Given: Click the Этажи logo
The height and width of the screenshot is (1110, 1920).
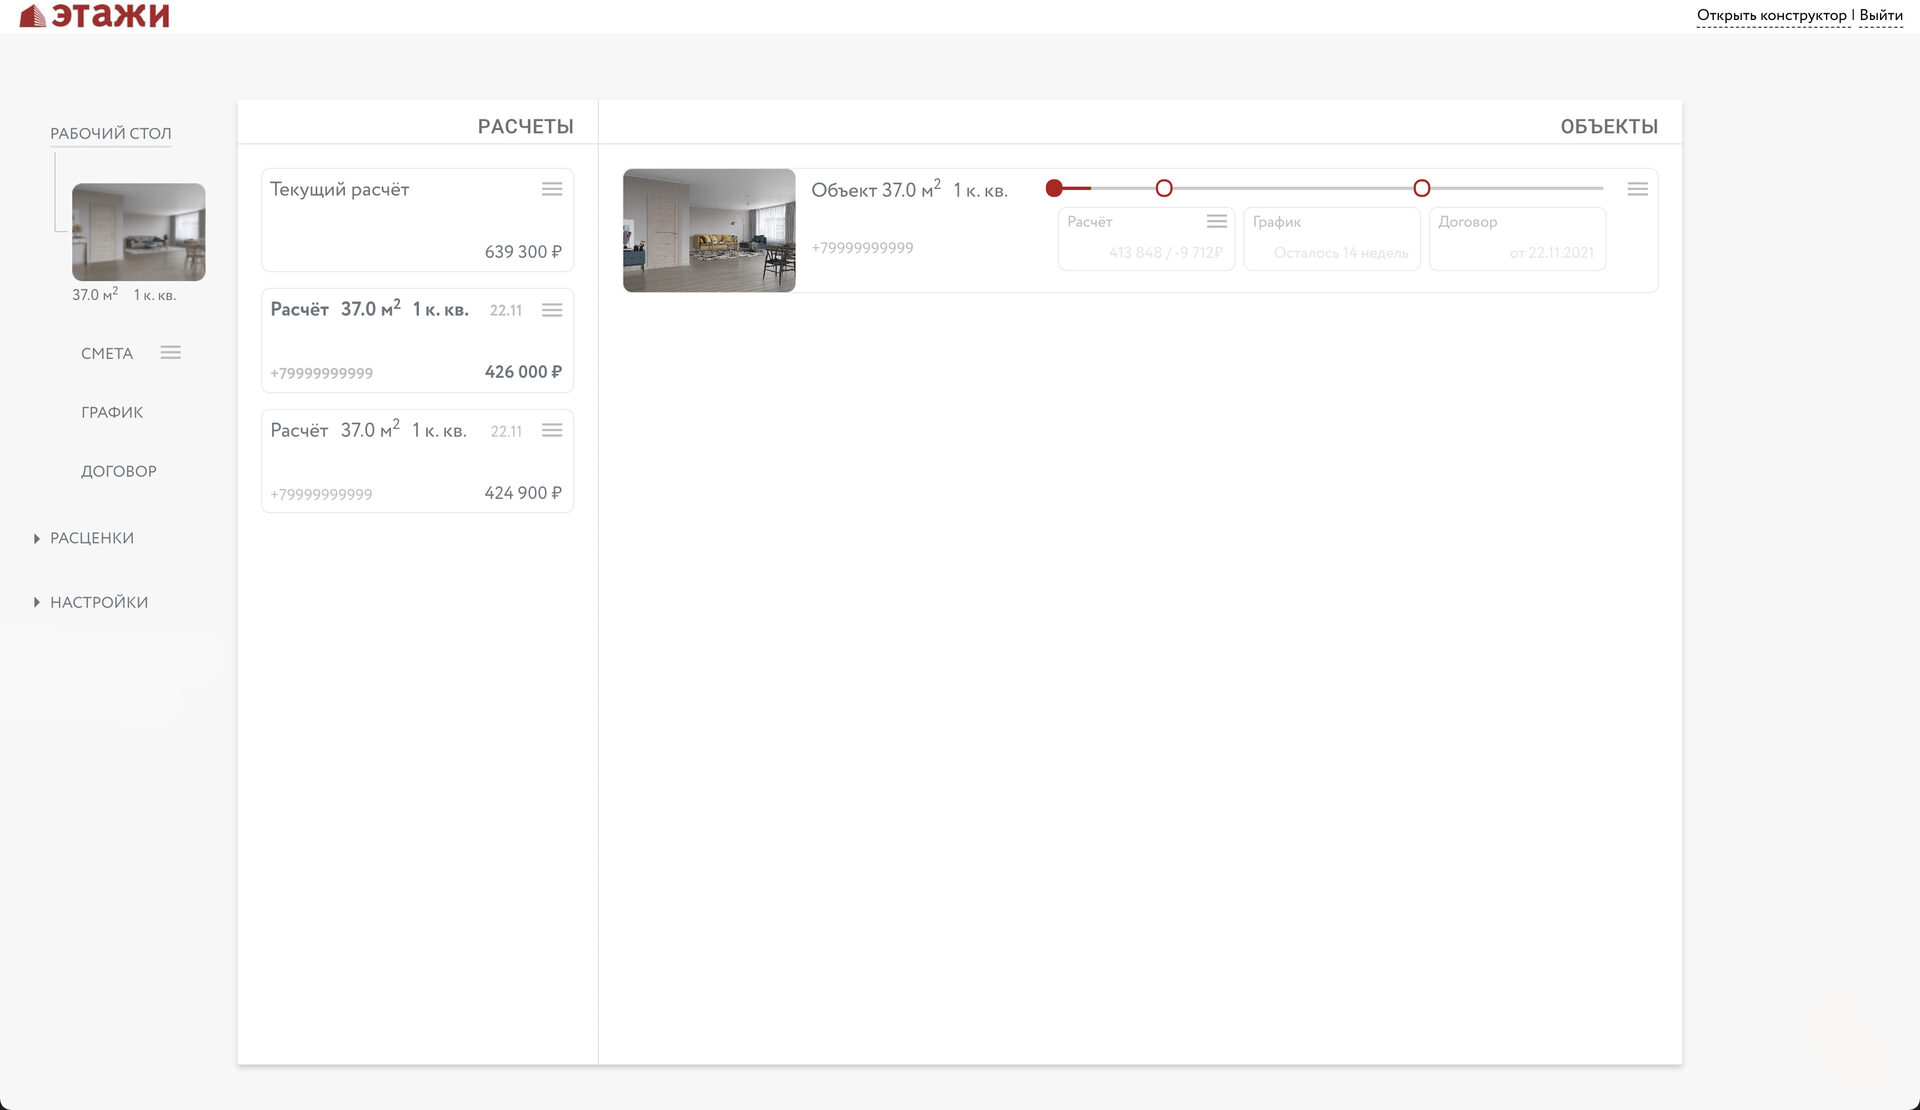Looking at the screenshot, I should 95,15.
